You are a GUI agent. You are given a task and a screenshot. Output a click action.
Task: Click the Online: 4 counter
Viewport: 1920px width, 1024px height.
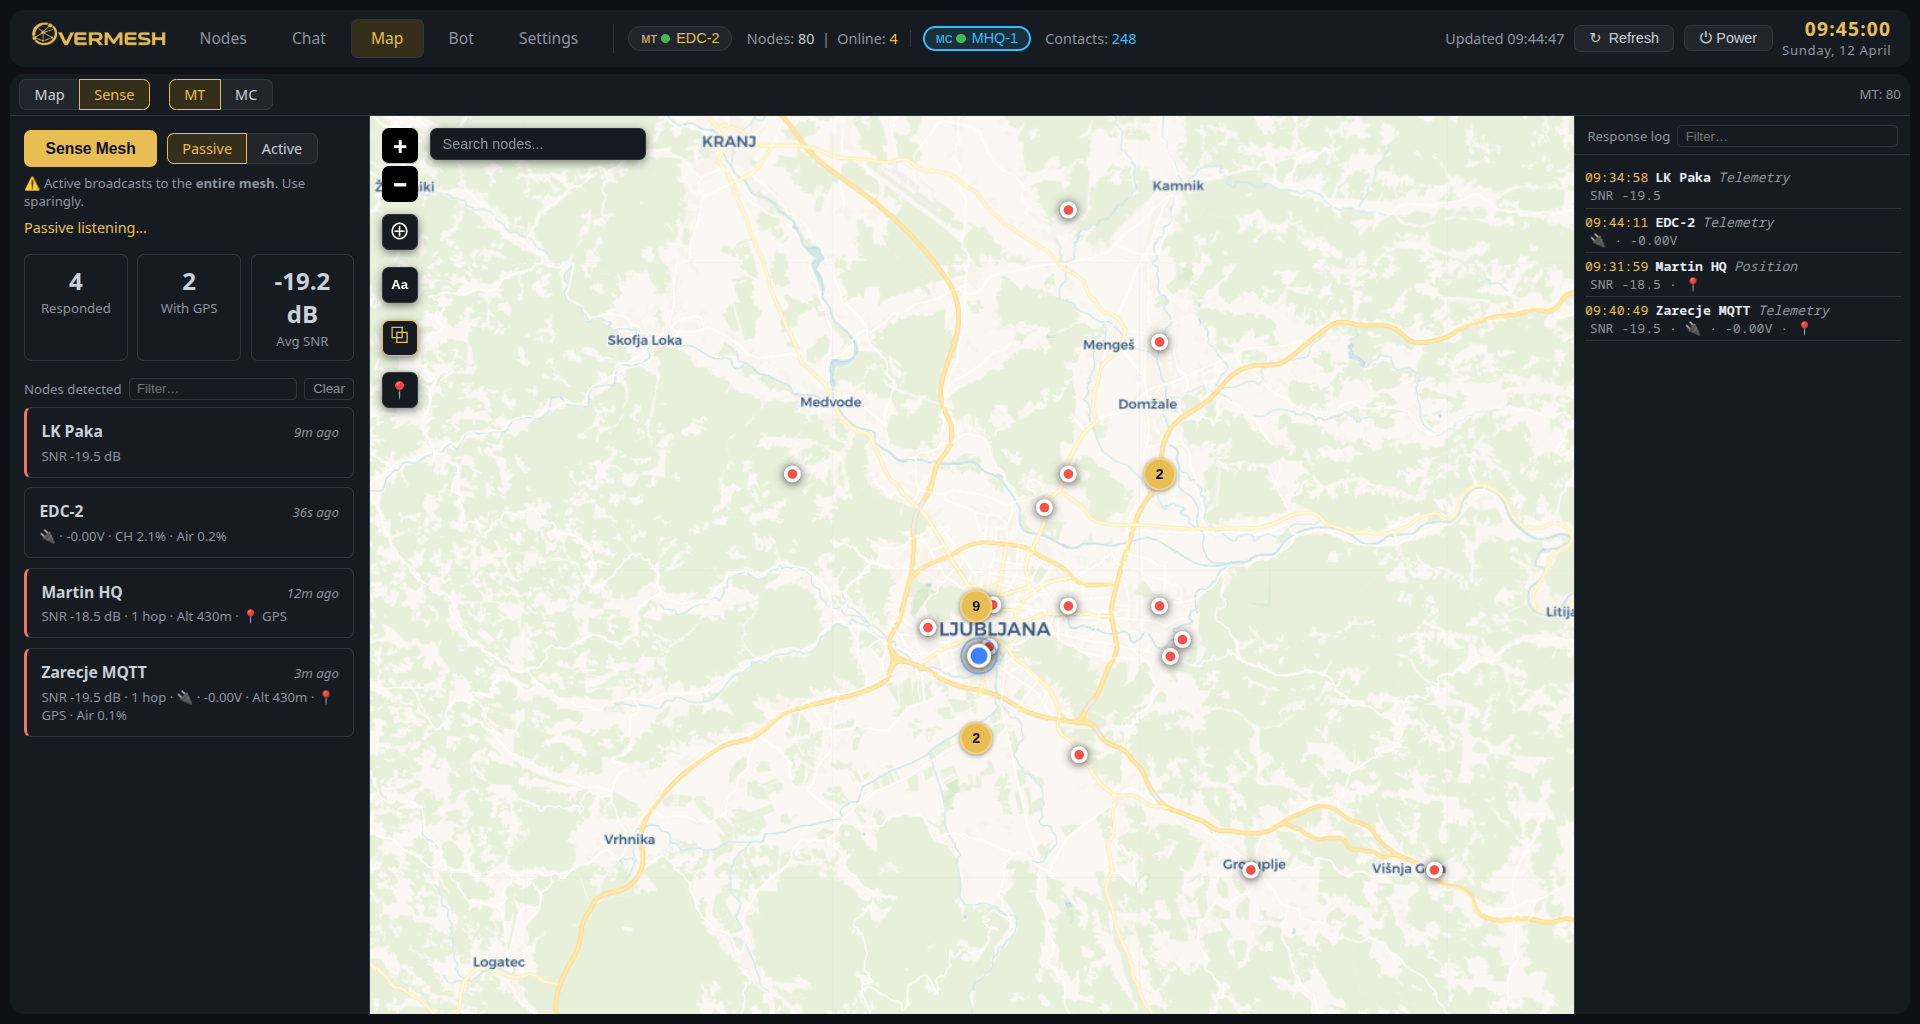click(x=867, y=38)
